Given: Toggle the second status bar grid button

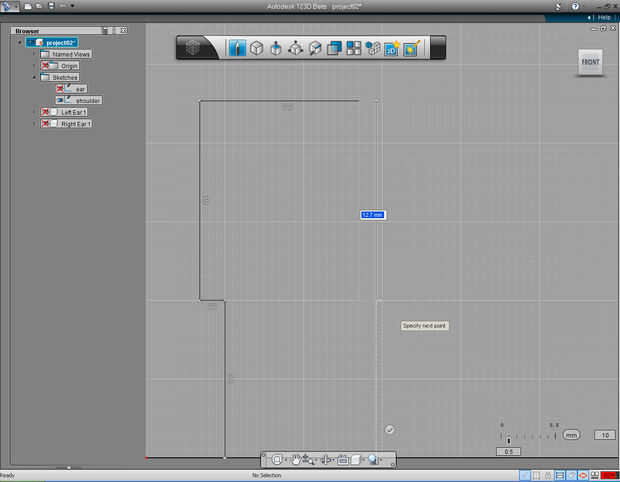Looking at the screenshot, I should (536, 476).
